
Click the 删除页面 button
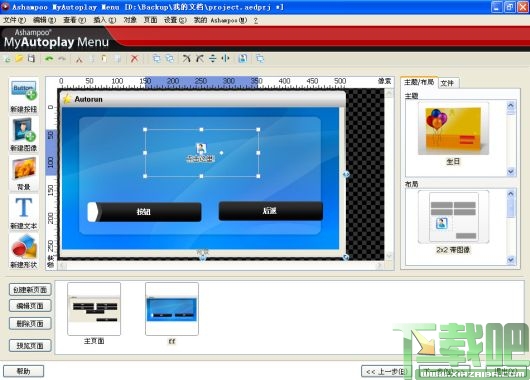[30, 324]
